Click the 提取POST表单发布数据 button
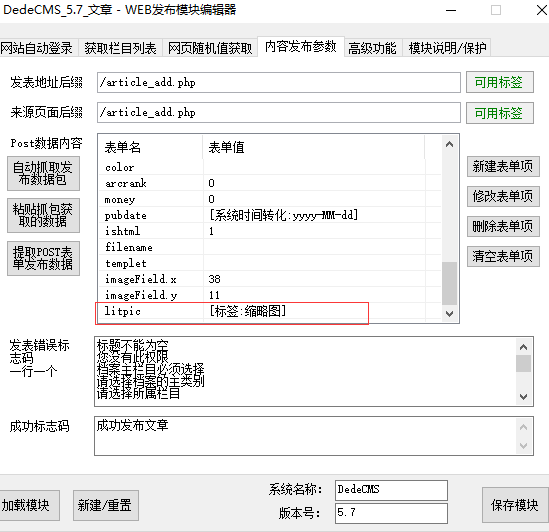 pos(43,258)
